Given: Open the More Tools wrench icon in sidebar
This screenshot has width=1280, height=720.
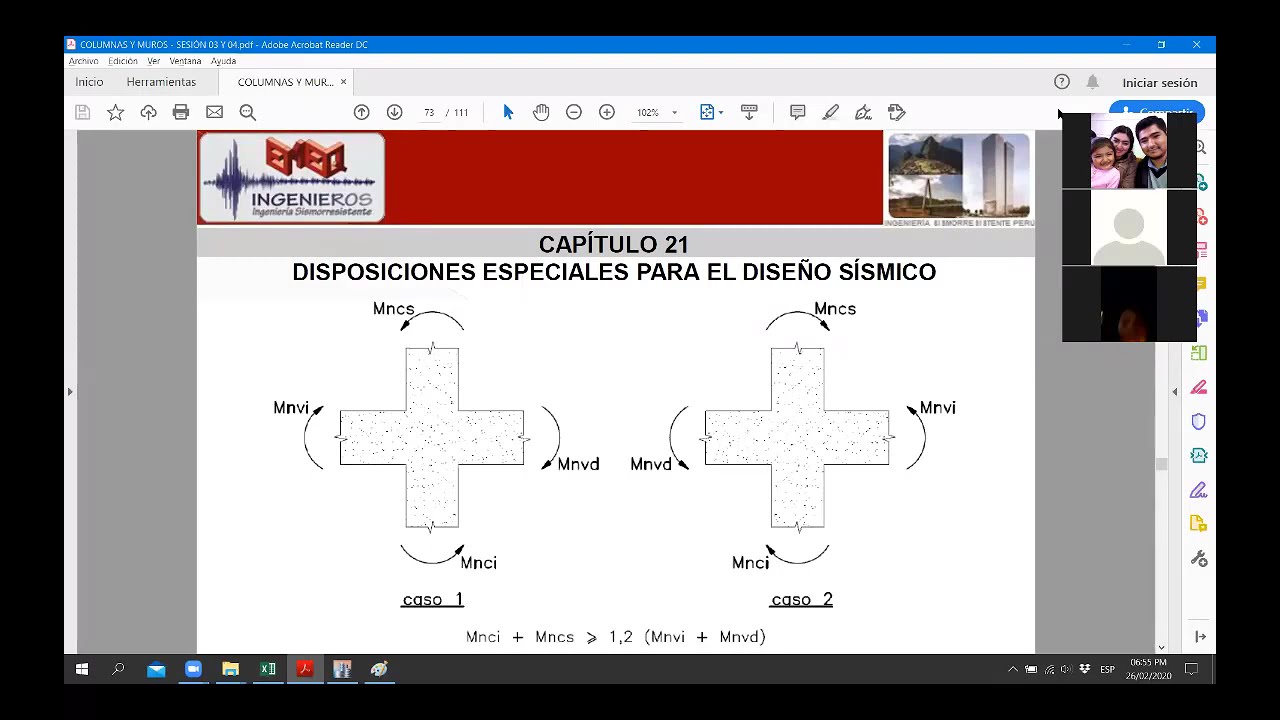Looking at the screenshot, I should coord(1199,559).
